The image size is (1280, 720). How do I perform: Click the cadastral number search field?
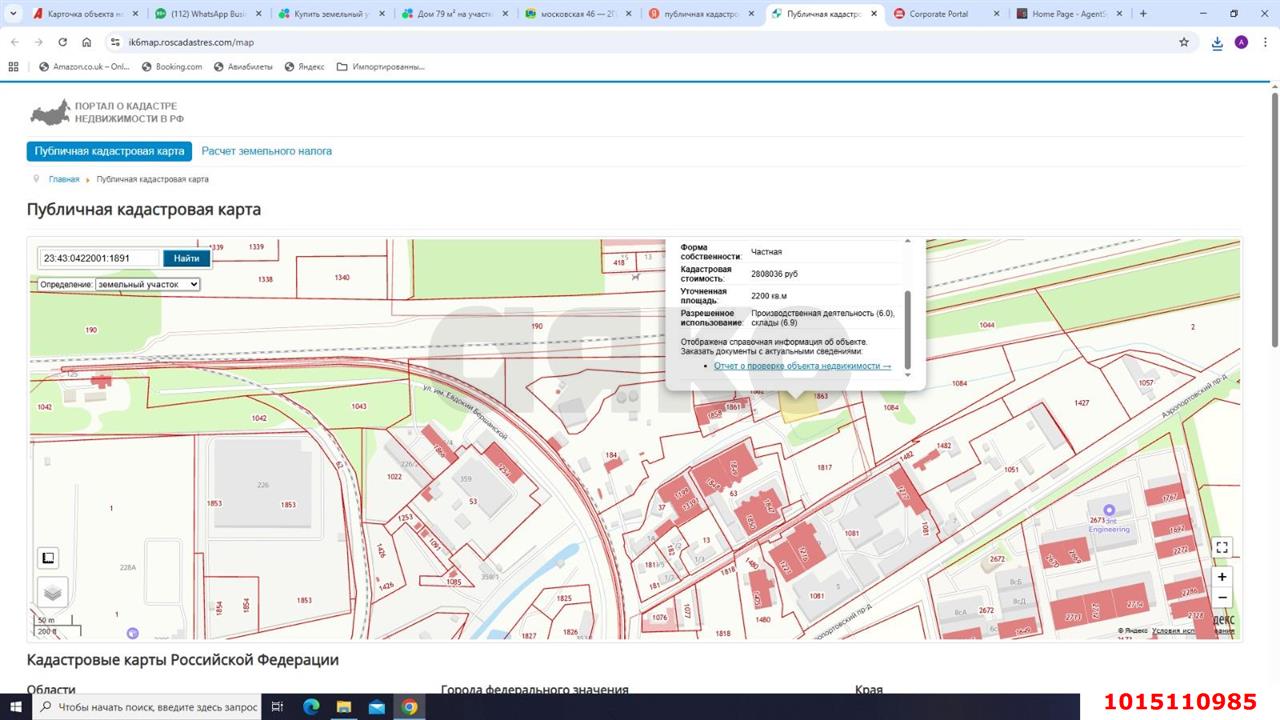click(99, 258)
